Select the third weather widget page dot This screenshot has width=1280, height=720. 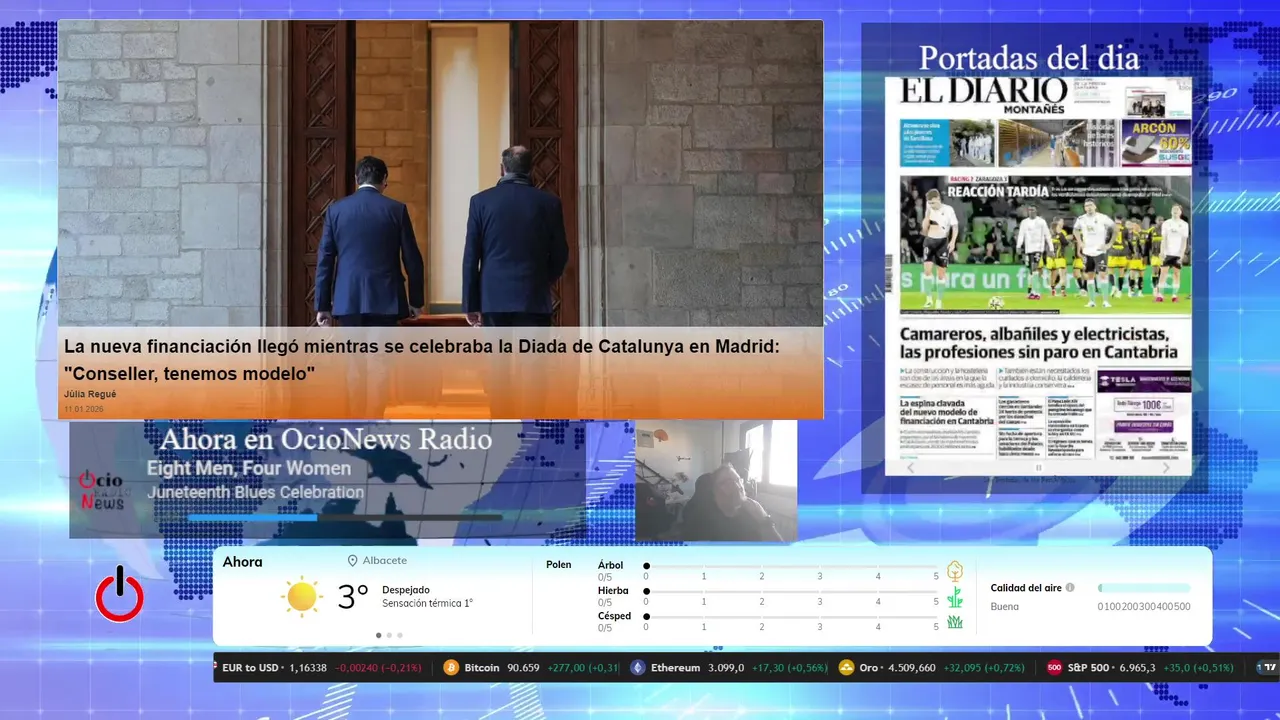point(400,635)
